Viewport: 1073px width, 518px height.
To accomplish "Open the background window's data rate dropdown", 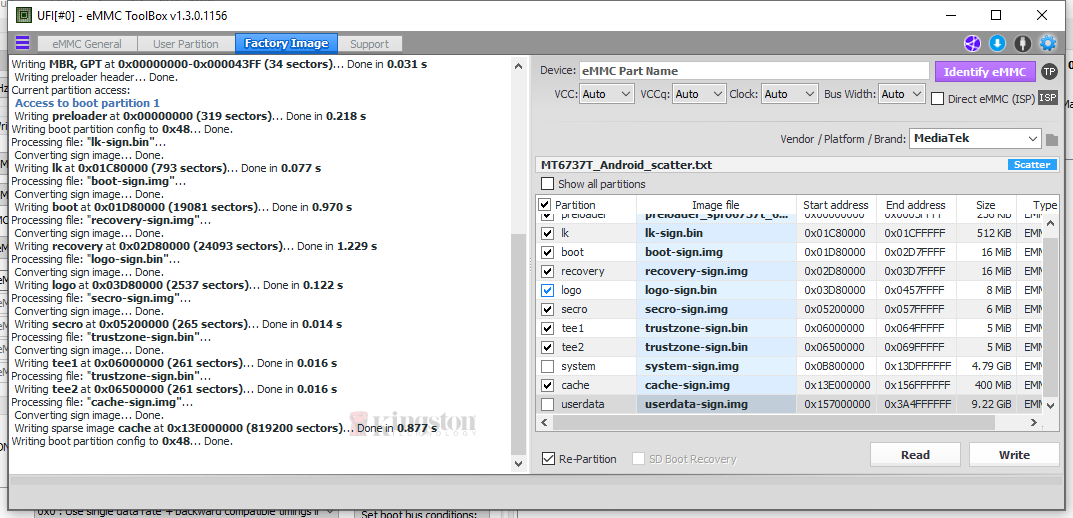I will [x=185, y=511].
